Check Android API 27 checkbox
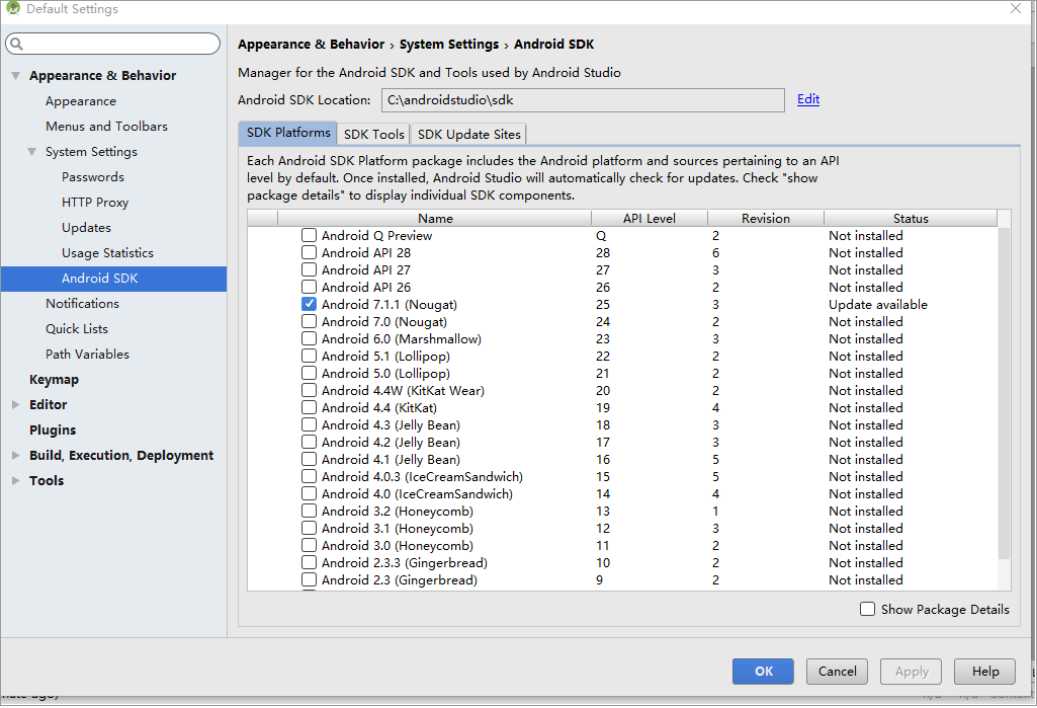The image size is (1037, 708). (x=308, y=270)
